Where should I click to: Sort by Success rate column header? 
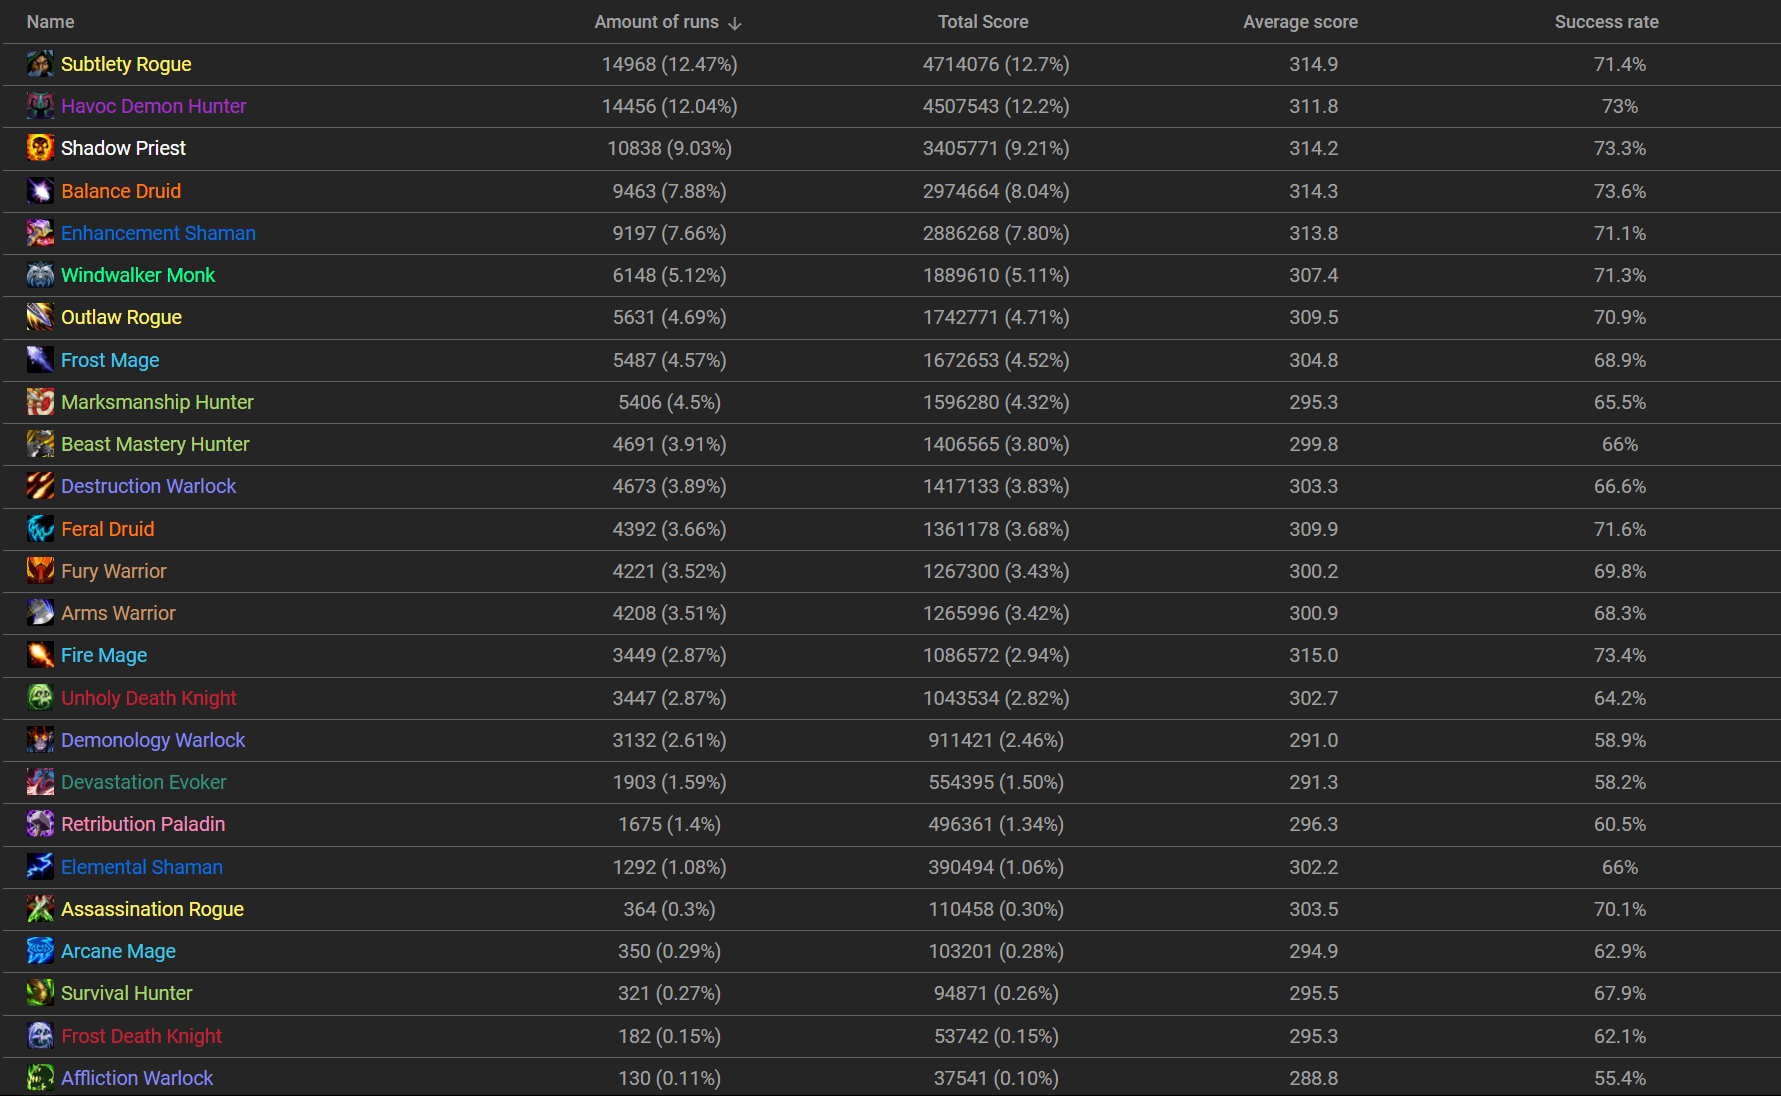pos(1606,22)
